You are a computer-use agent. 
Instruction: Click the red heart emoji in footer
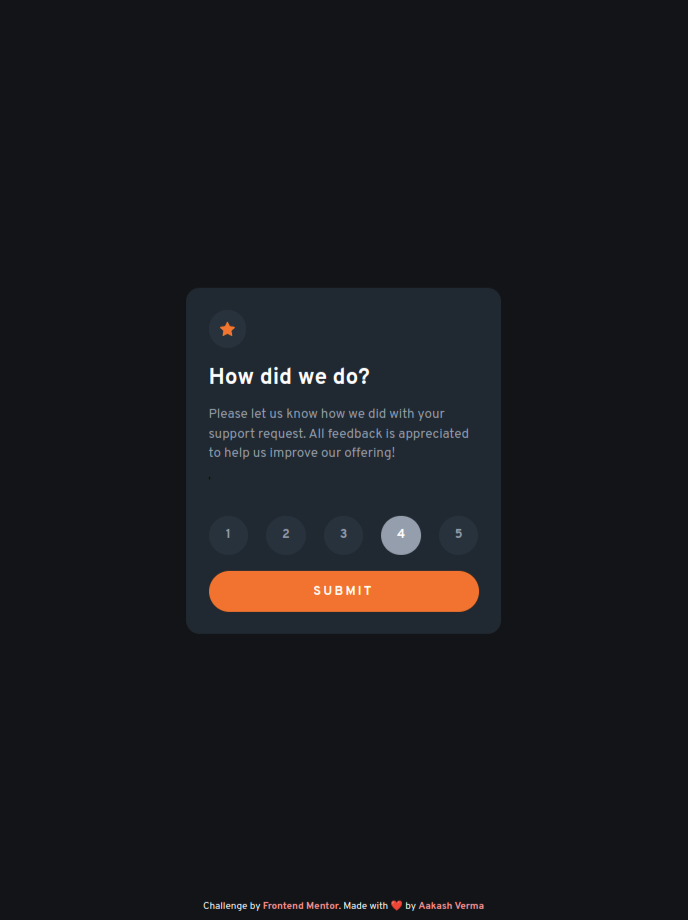click(x=396, y=905)
